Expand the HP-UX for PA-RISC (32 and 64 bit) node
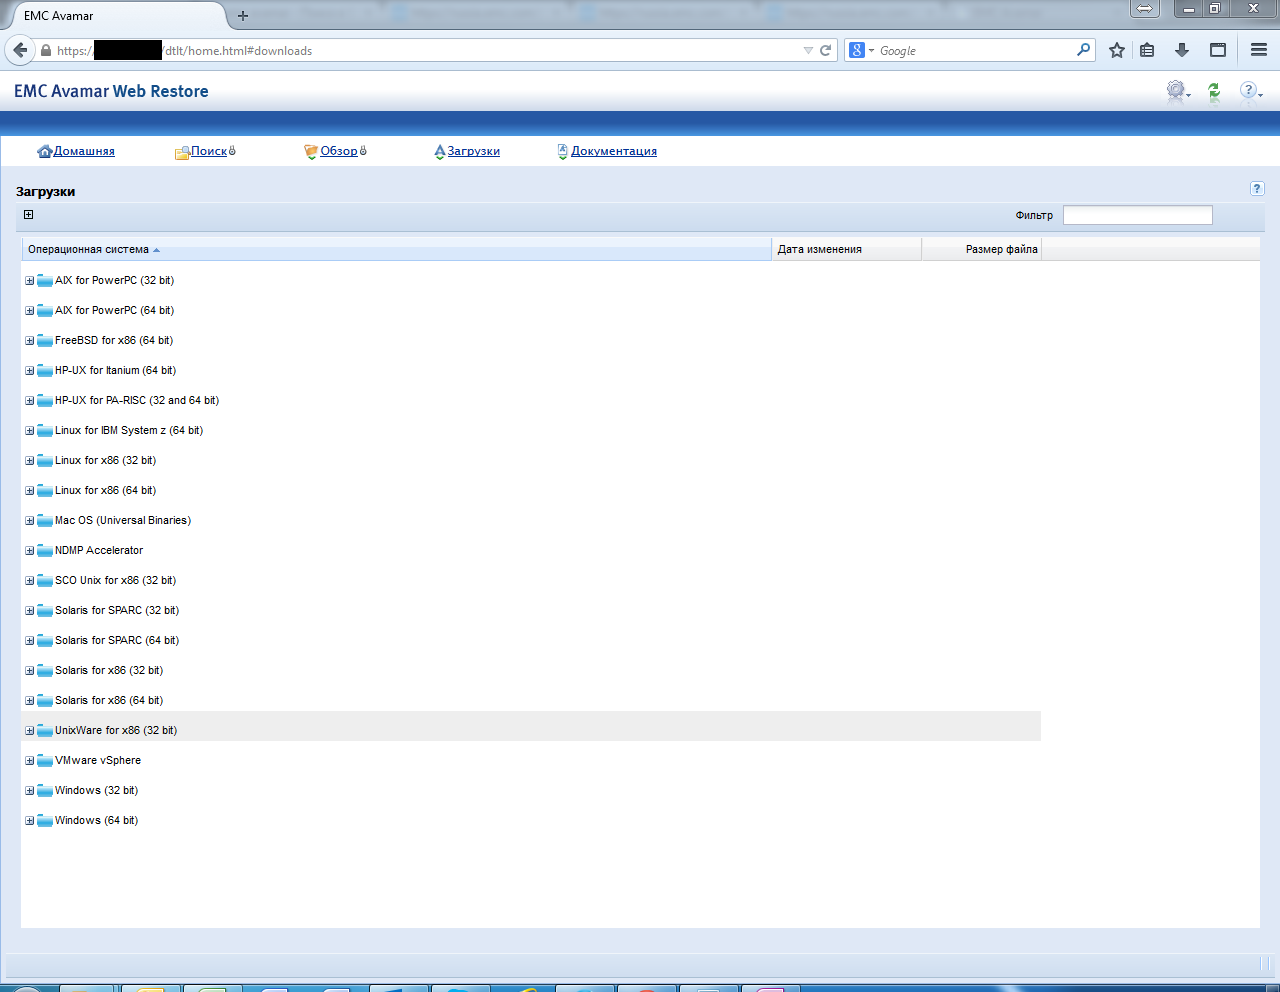The width and height of the screenshot is (1280, 992). click(30, 401)
